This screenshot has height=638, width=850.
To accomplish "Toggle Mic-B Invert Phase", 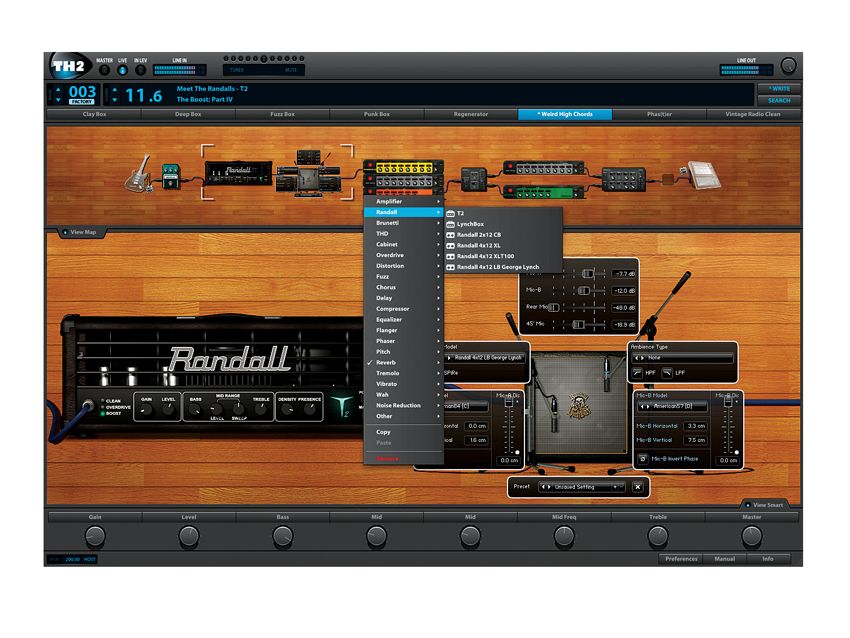I will tap(642, 459).
